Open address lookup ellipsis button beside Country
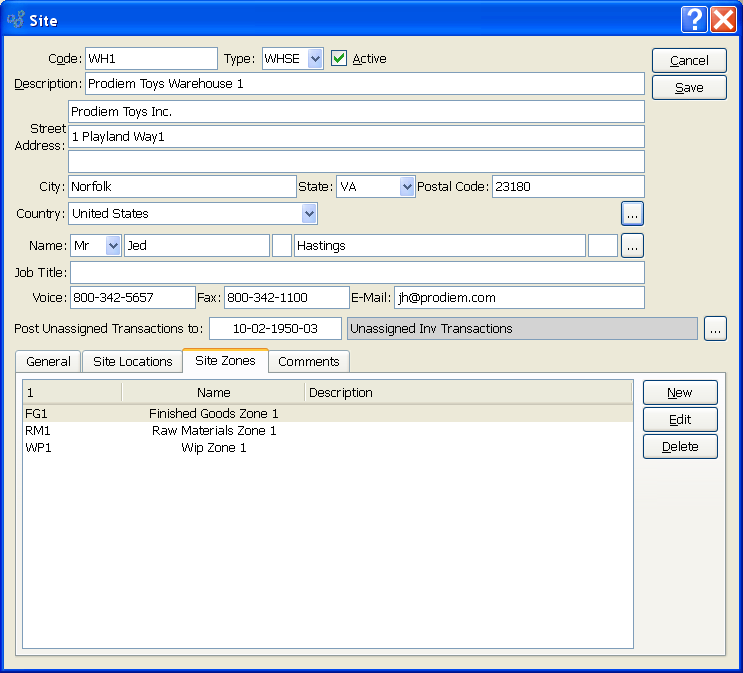 pyautogui.click(x=632, y=213)
